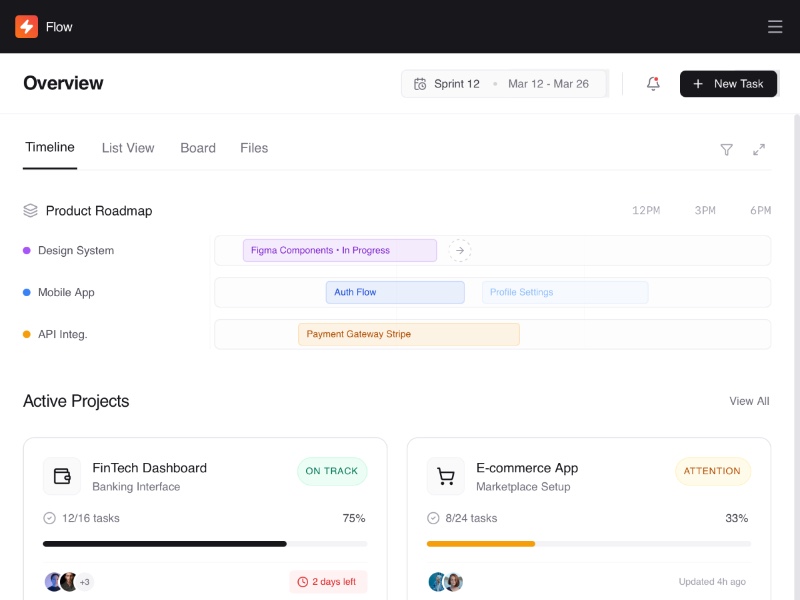The image size is (800, 600).
Task: Expand the timeline to fullscreen
Action: (x=760, y=149)
